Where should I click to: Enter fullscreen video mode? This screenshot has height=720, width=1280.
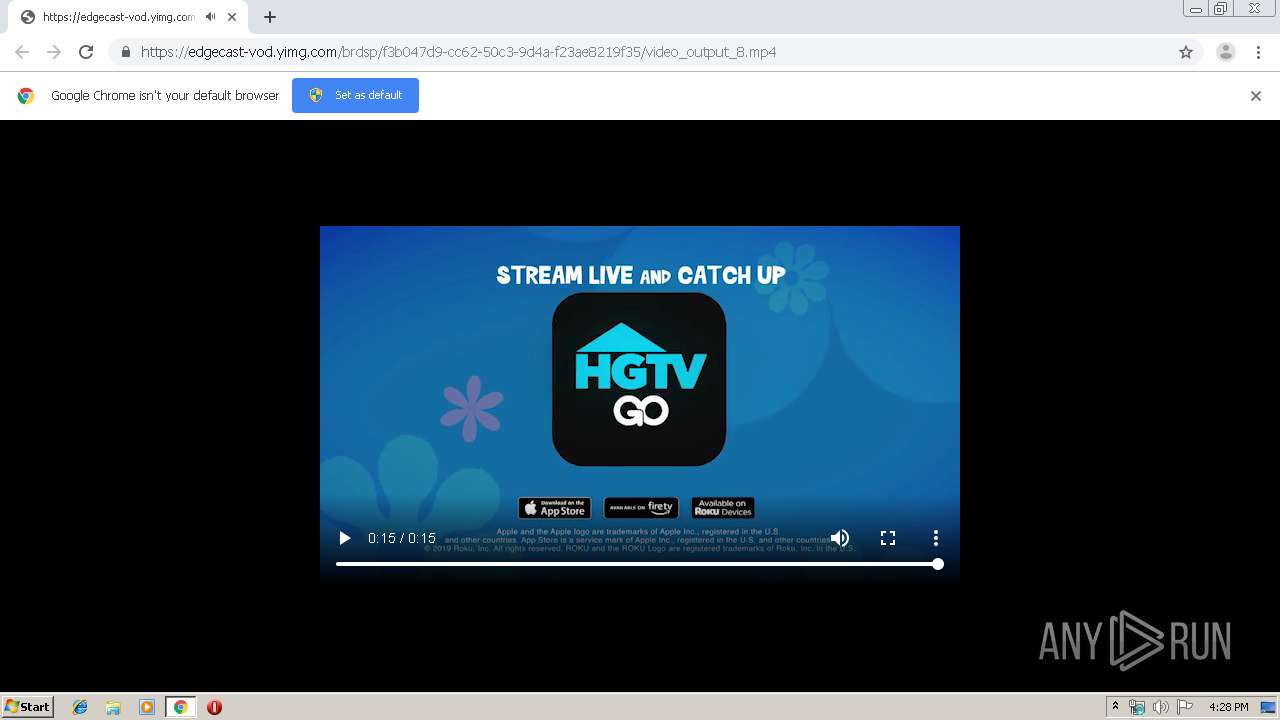887,538
